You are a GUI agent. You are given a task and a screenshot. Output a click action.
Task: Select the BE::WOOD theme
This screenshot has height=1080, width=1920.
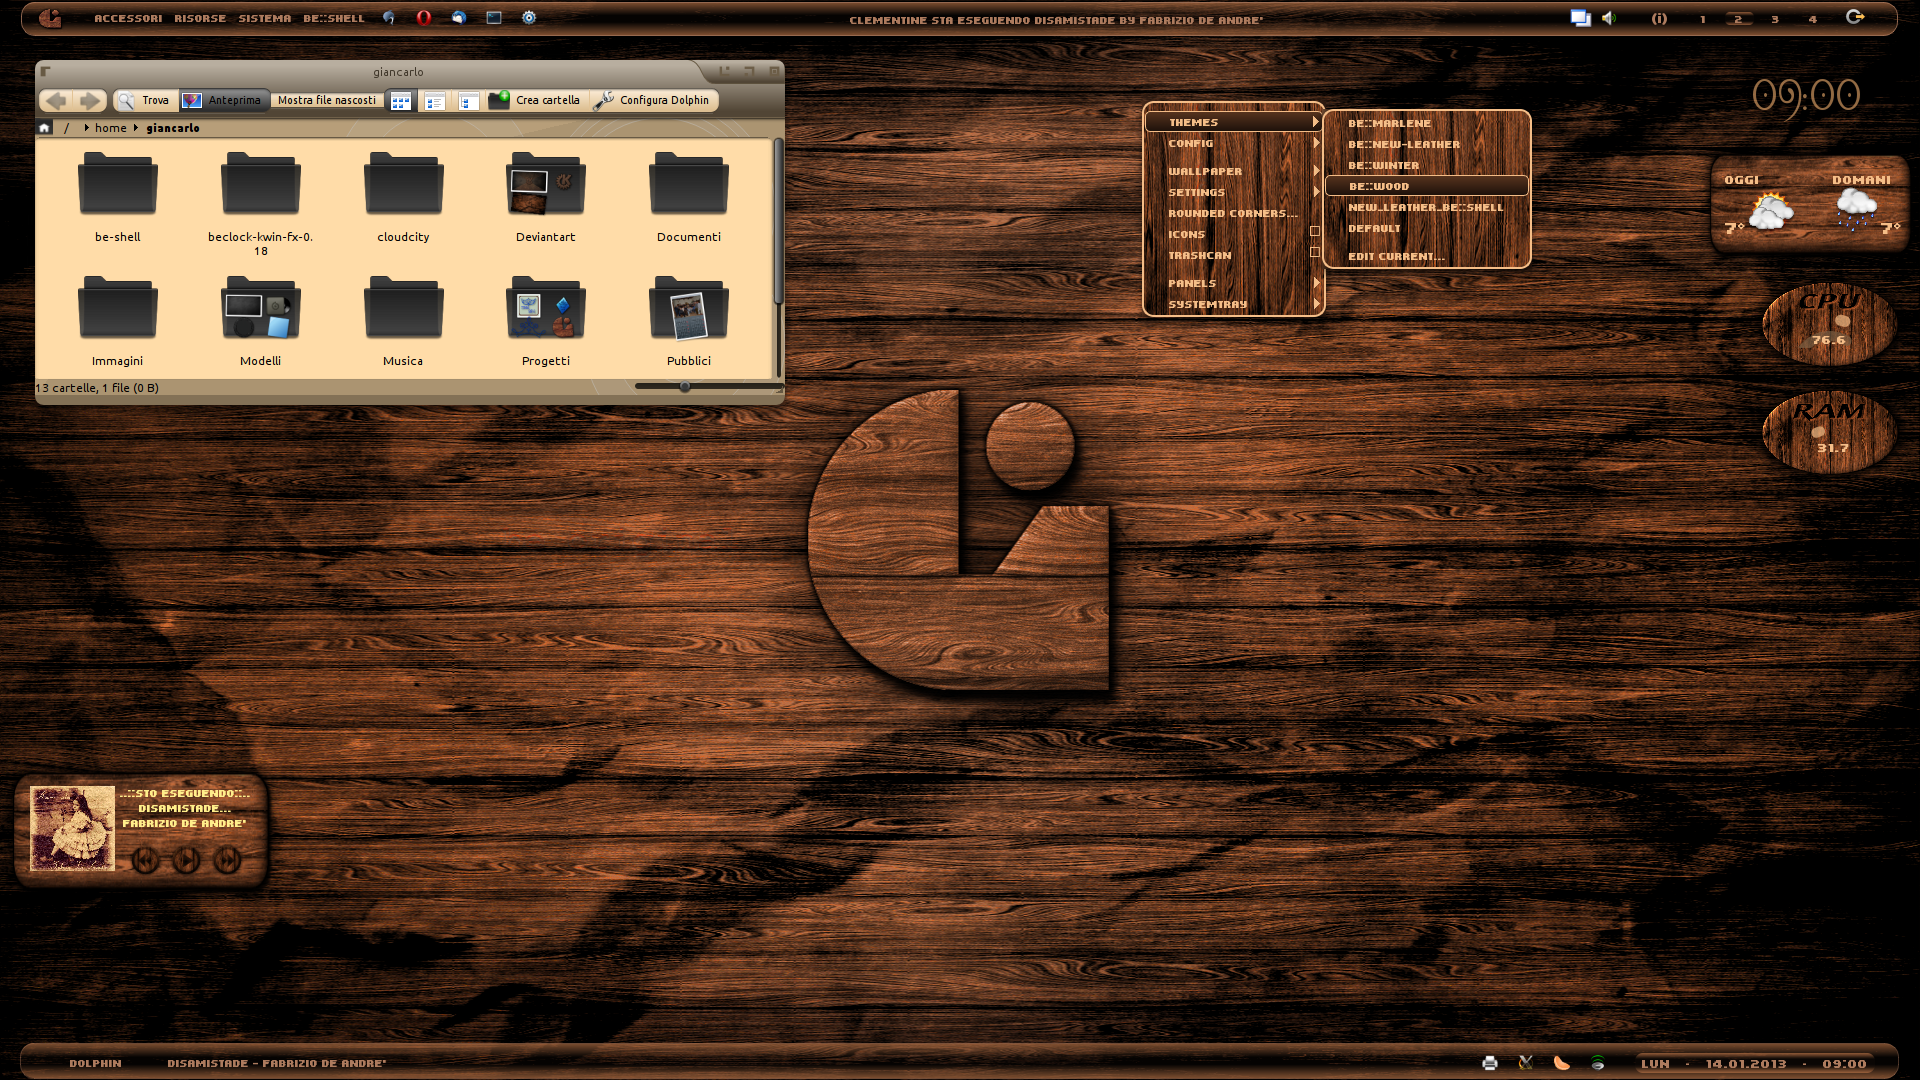click(x=1427, y=186)
